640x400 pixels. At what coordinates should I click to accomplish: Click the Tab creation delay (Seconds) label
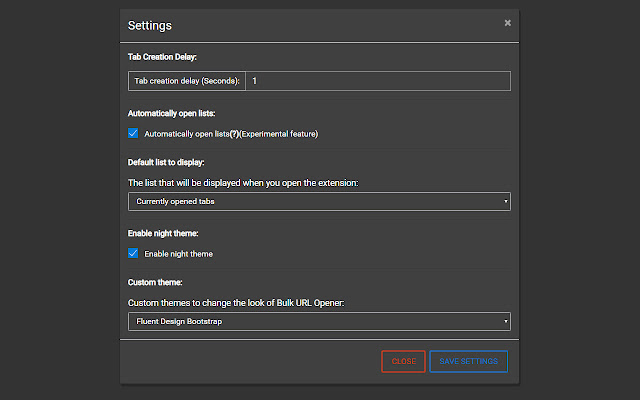click(187, 81)
